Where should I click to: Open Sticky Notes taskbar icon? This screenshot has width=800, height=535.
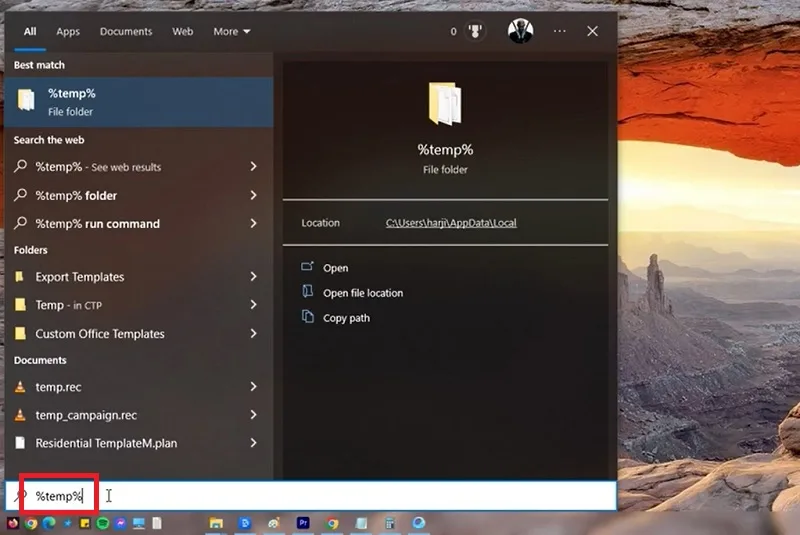pos(85,523)
